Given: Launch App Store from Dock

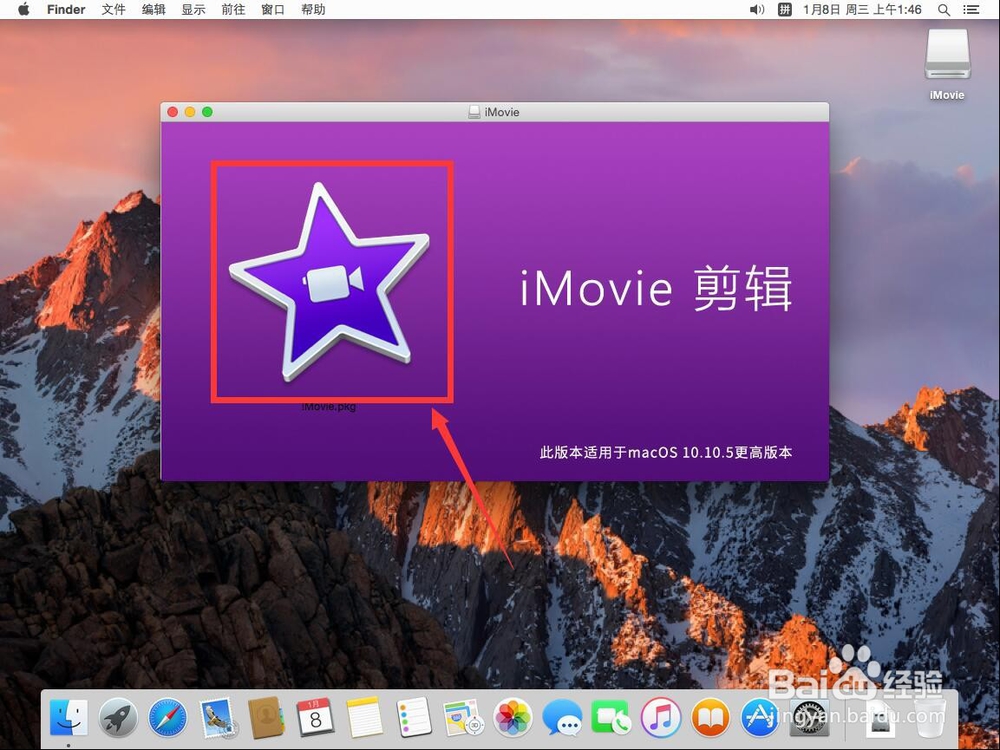Looking at the screenshot, I should (x=760, y=717).
